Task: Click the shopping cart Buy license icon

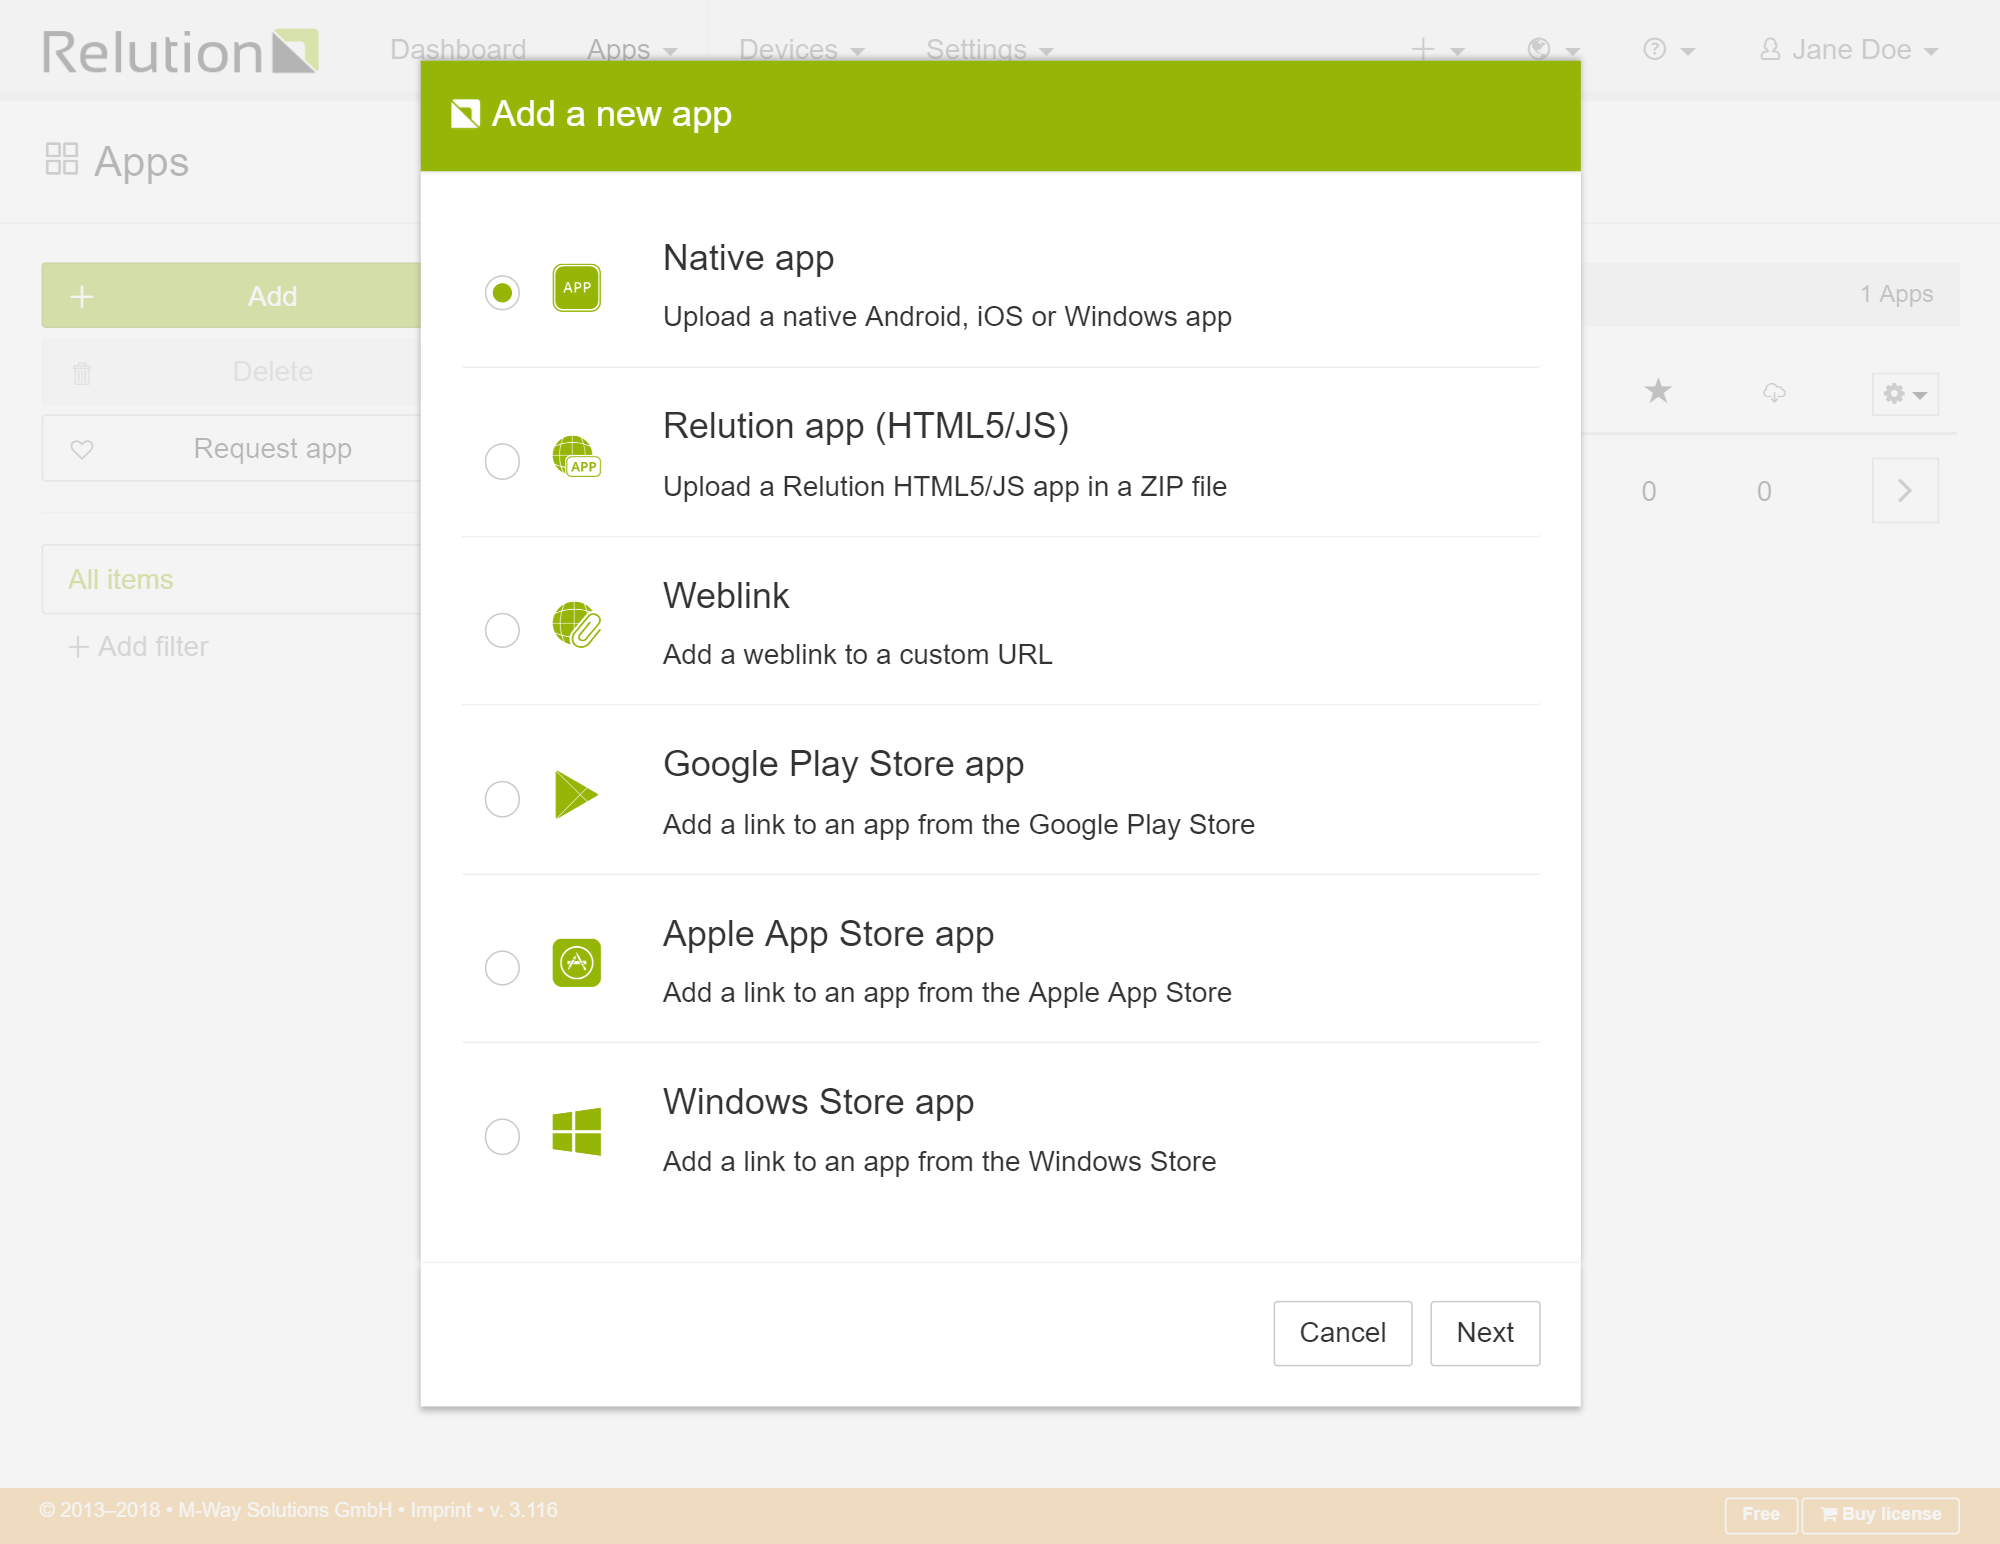Action: (1829, 1514)
